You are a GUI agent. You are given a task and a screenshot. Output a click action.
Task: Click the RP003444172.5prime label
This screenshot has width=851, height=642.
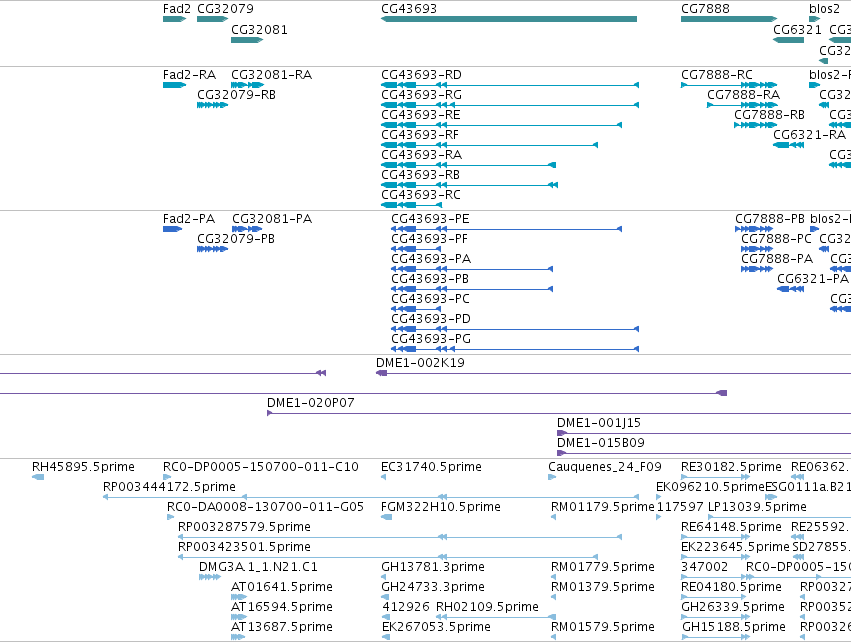pyautogui.click(x=169, y=487)
